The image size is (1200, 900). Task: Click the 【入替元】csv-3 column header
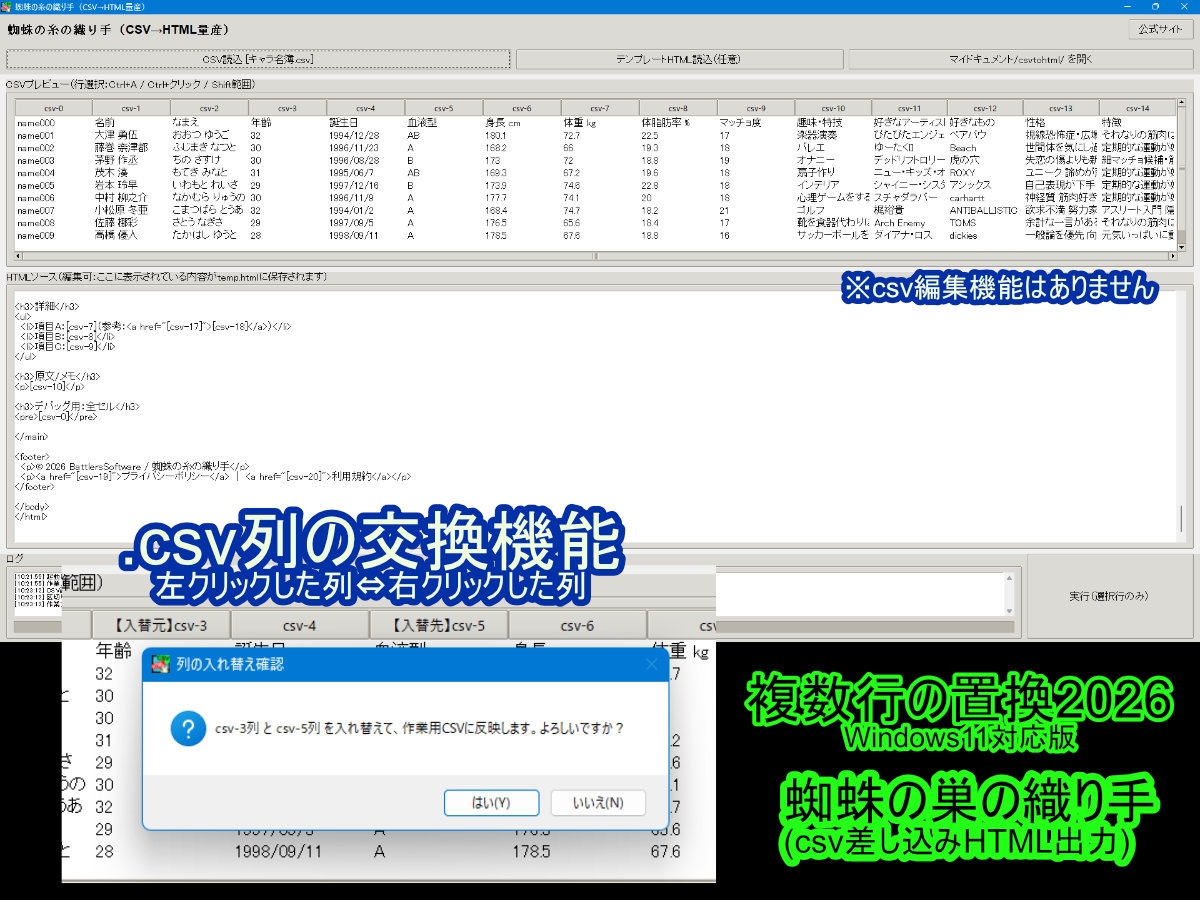160,626
